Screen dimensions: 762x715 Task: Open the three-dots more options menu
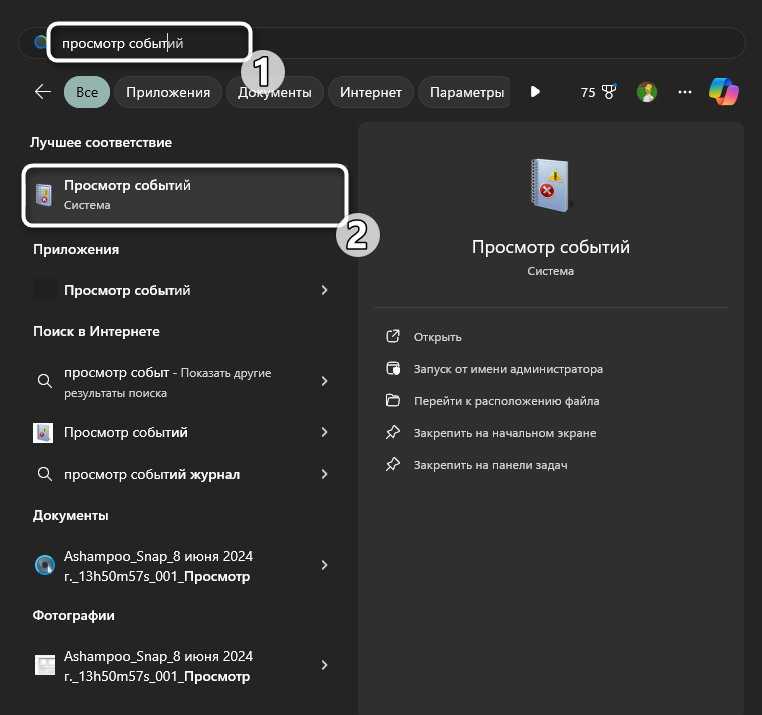(x=685, y=92)
